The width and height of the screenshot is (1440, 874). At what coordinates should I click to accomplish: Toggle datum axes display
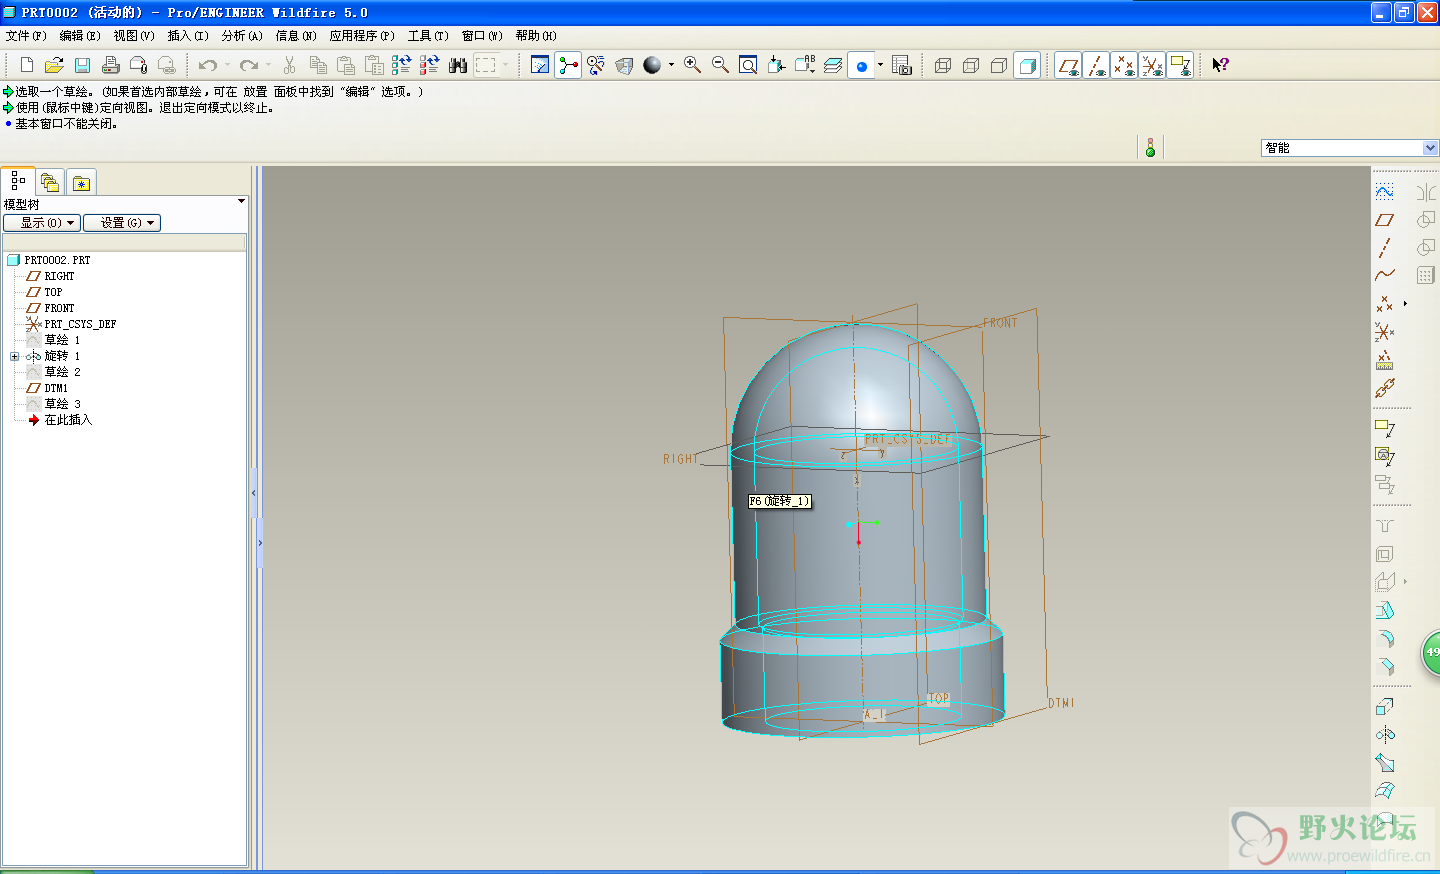coord(1096,65)
